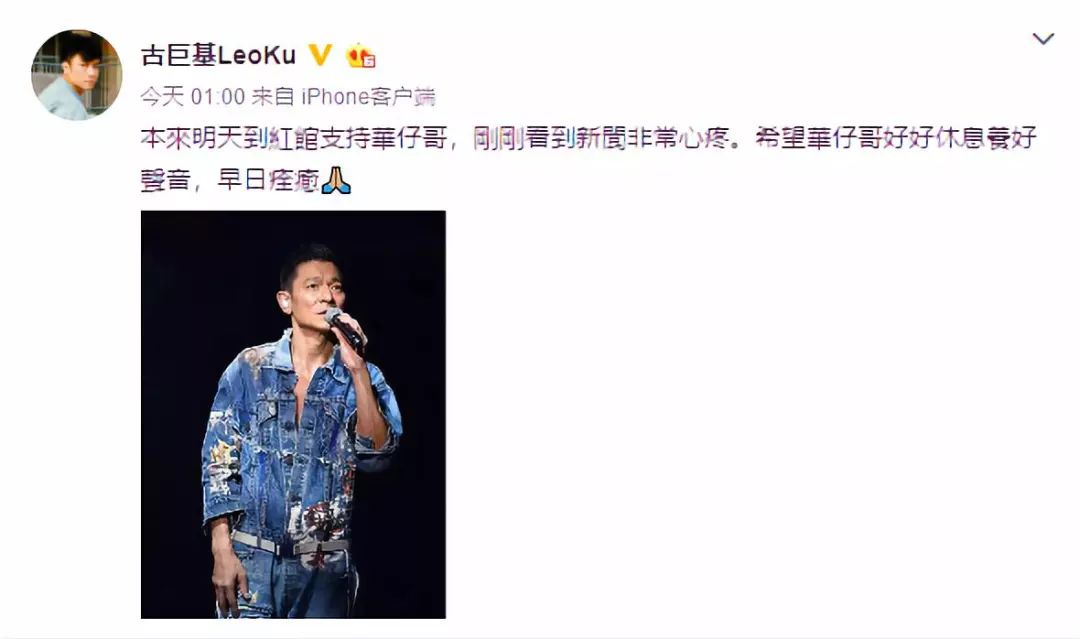Viewport: 1080px width, 639px height.
Task: Click the 来自 label before iPhone客户端
Action: click(273, 96)
